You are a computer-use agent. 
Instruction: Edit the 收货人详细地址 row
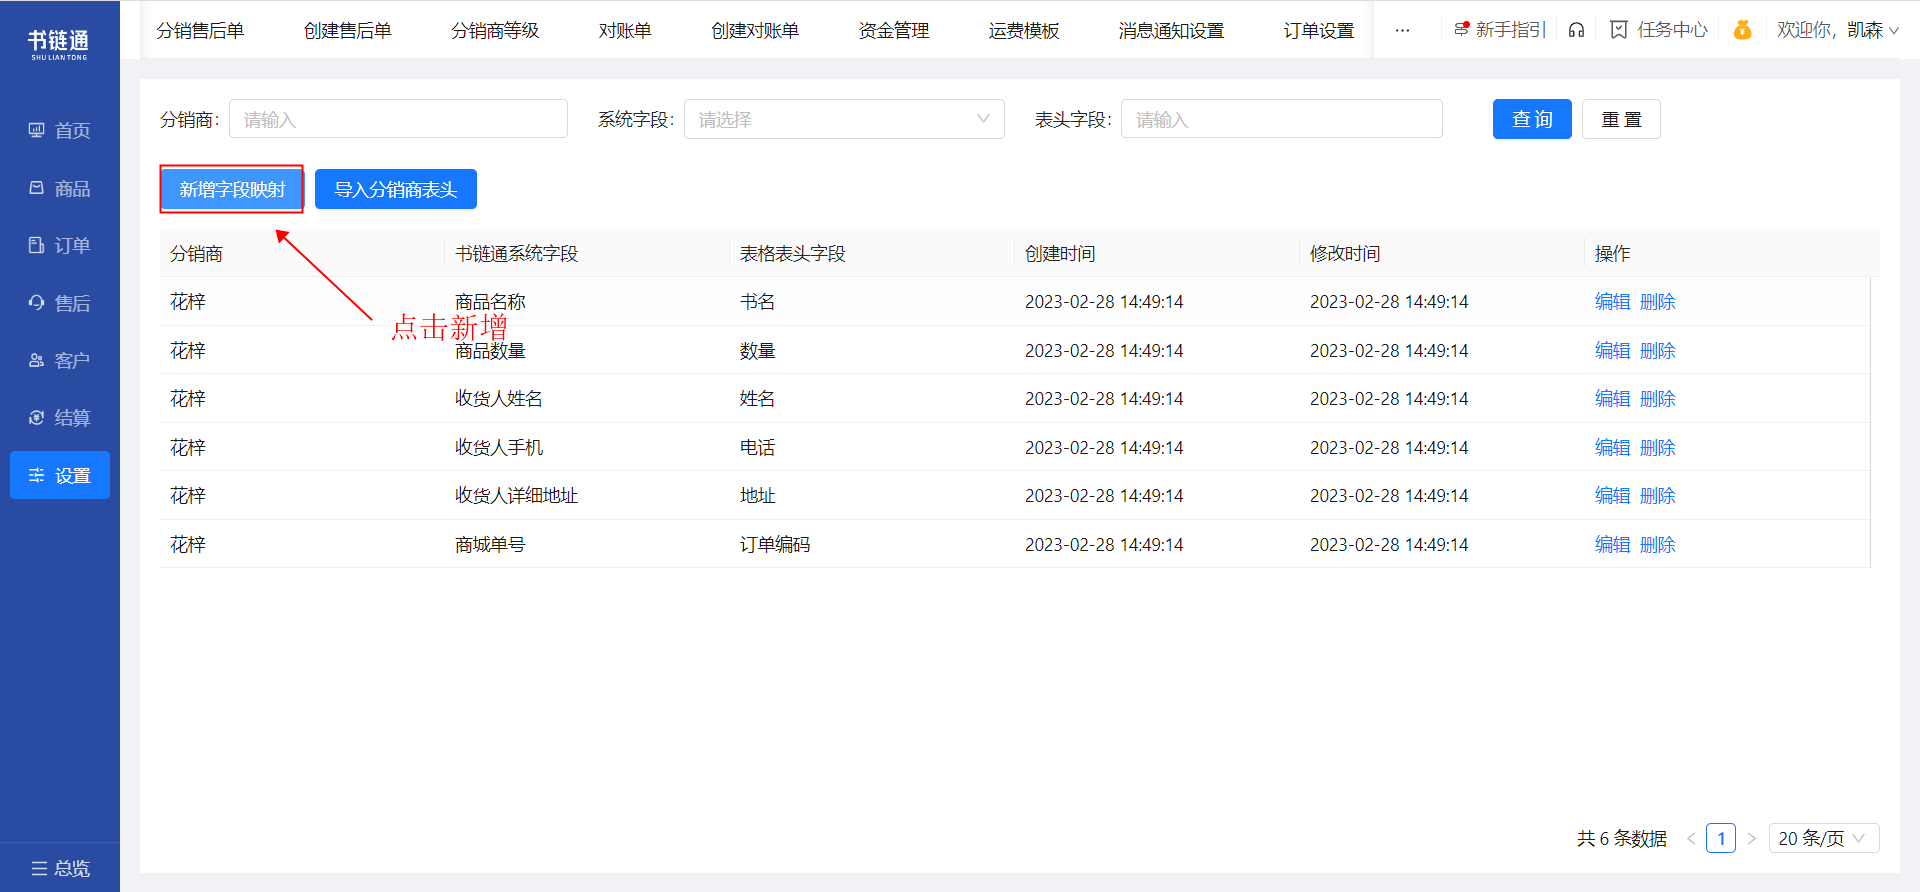coord(1612,496)
